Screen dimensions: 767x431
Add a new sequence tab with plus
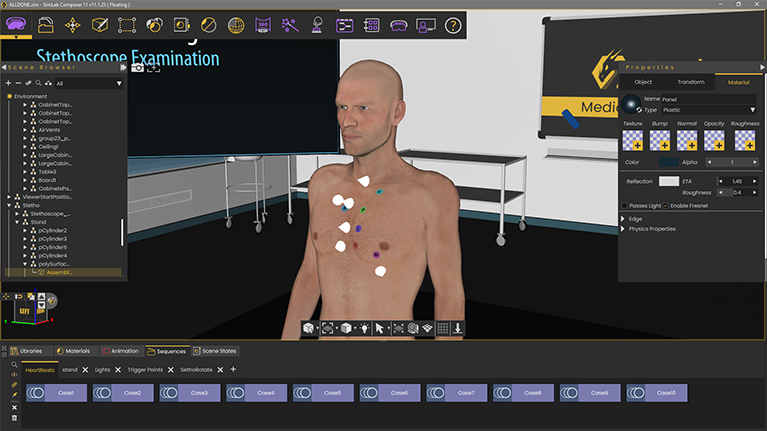click(x=233, y=369)
